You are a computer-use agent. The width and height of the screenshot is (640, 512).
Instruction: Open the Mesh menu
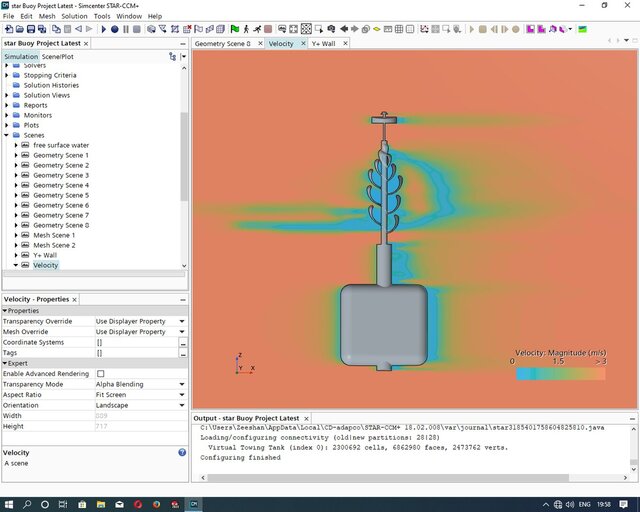pos(47,16)
